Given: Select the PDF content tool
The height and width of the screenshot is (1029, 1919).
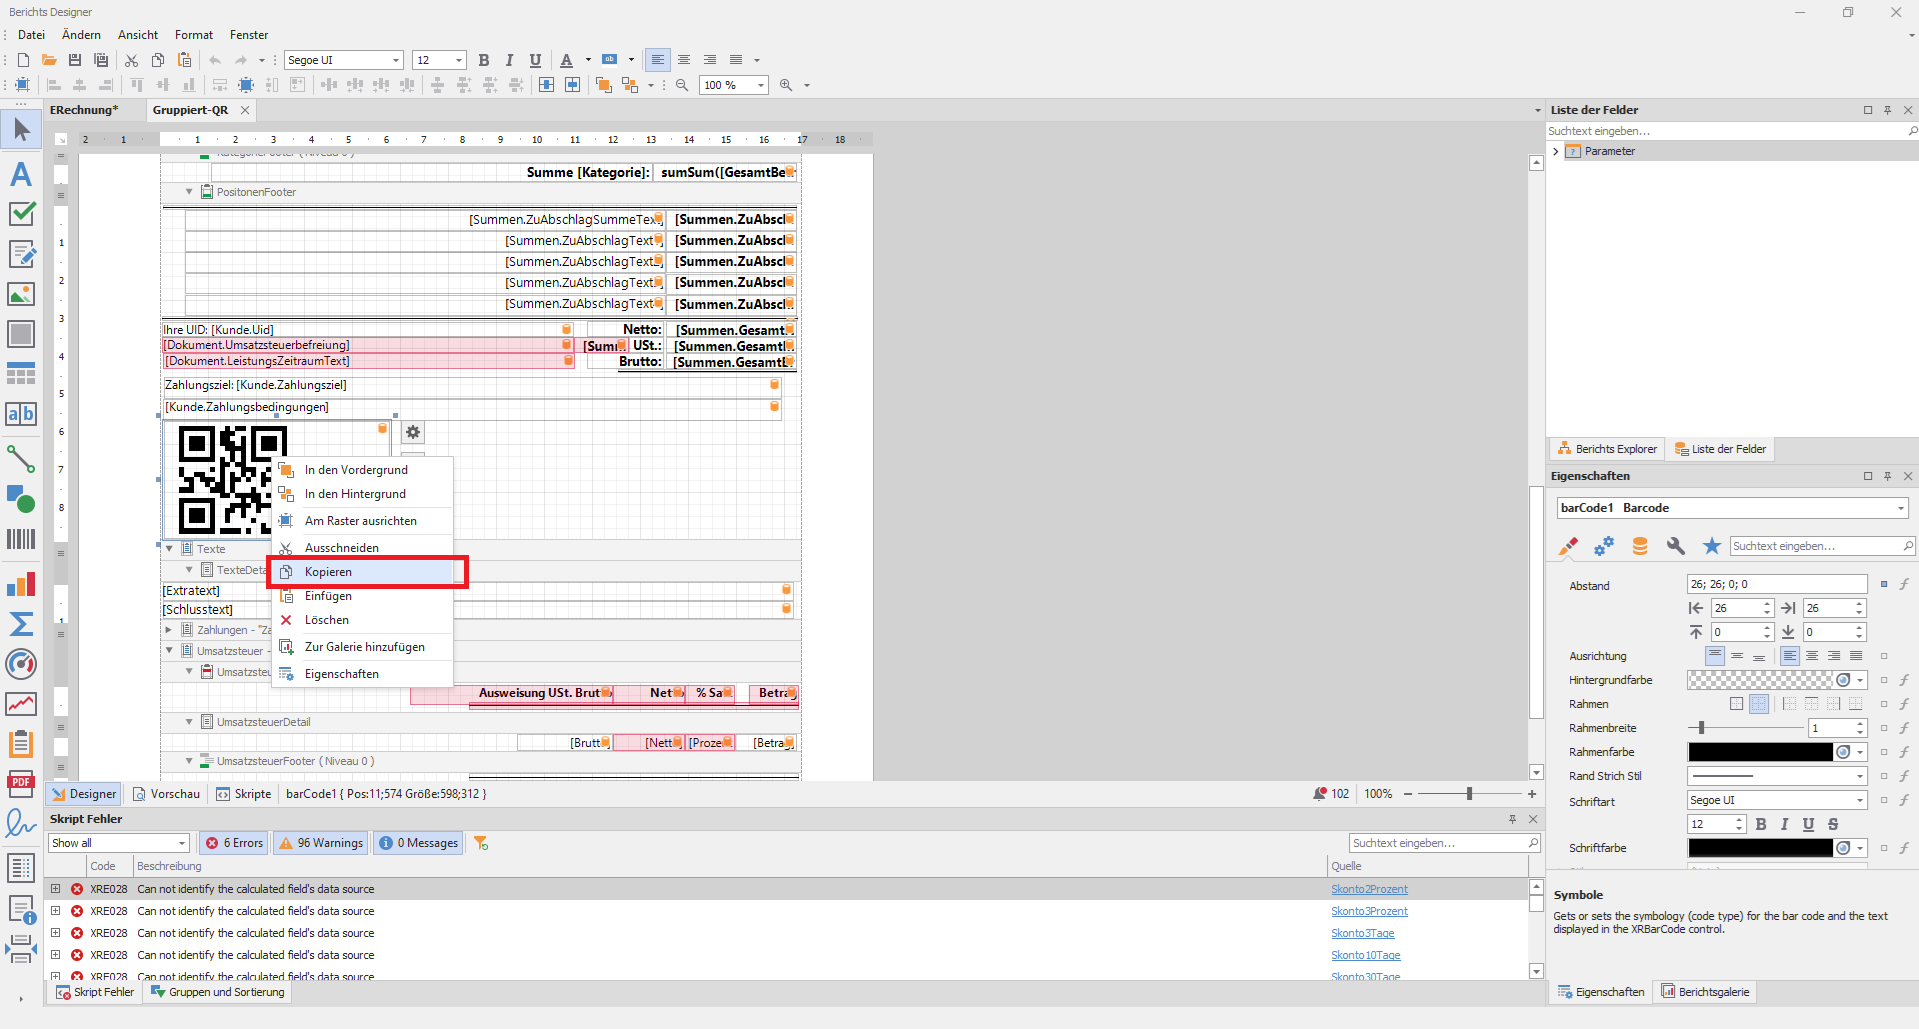Looking at the screenshot, I should [21, 784].
